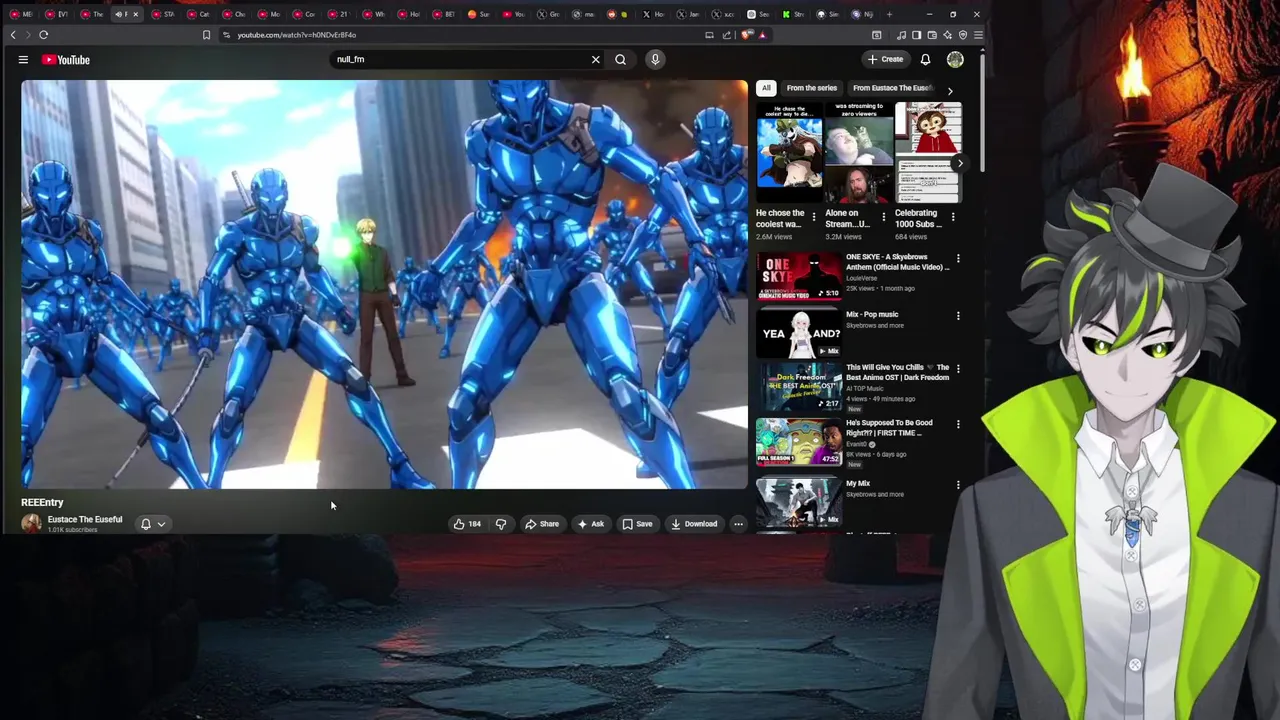Click the Share button under the video
The image size is (1280, 720).
pos(542,524)
